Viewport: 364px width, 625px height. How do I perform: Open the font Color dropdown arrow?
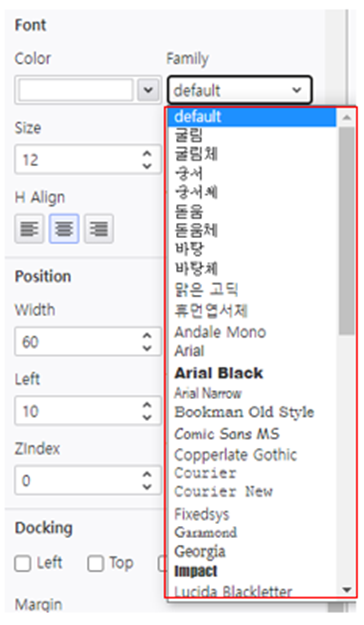point(148,90)
